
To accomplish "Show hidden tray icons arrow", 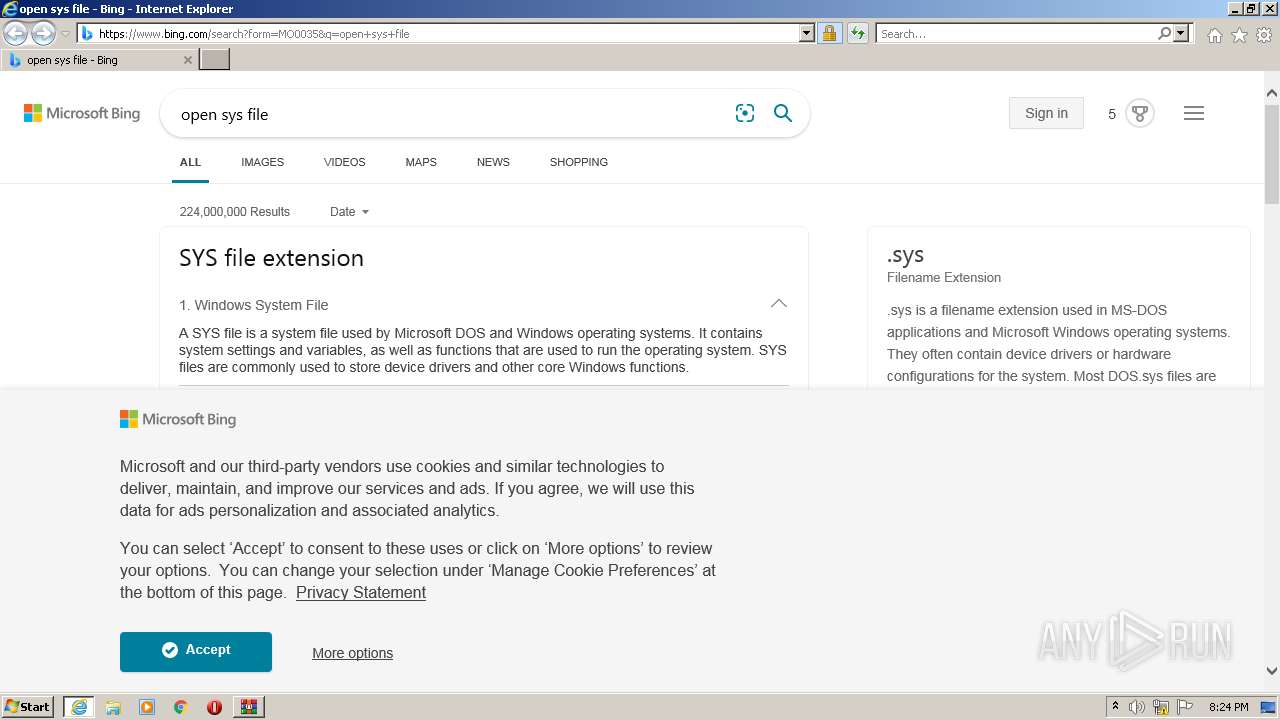I will pos(1115,707).
